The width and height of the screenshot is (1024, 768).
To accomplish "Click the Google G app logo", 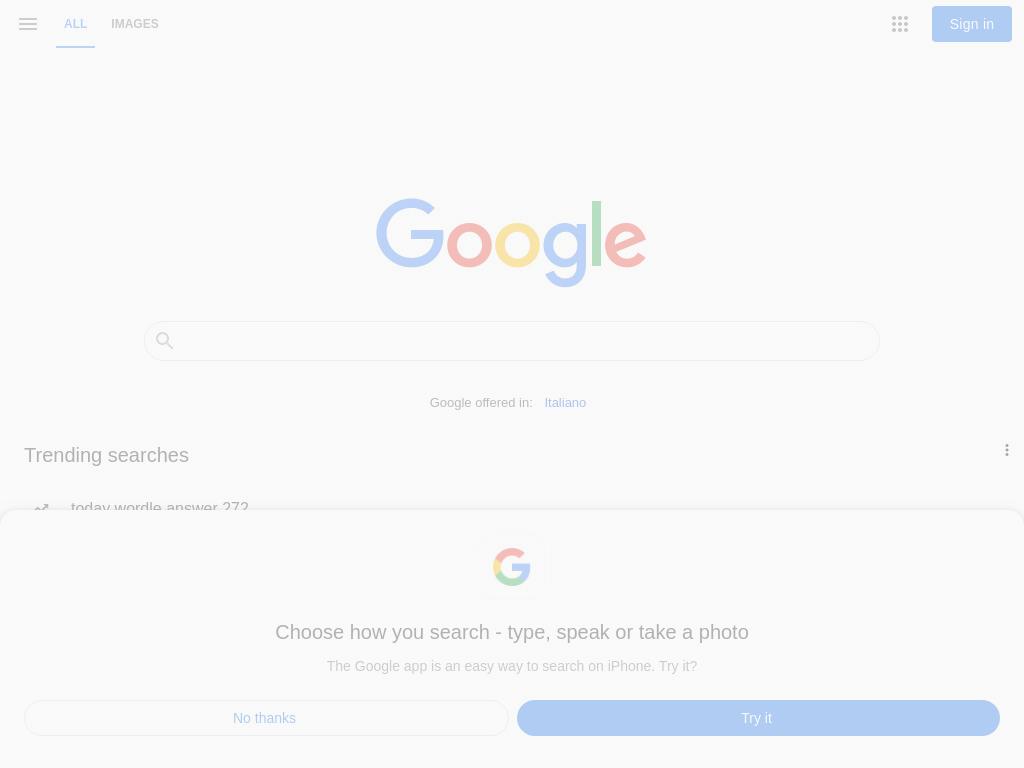I will (x=511, y=566).
